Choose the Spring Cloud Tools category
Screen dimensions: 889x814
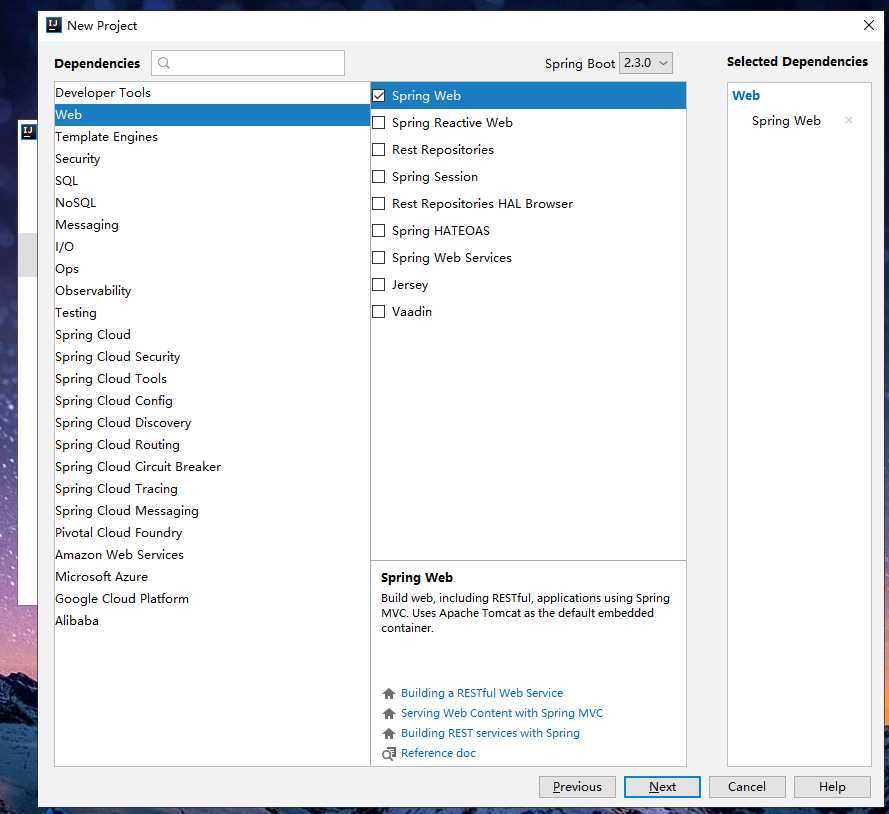click(212, 379)
